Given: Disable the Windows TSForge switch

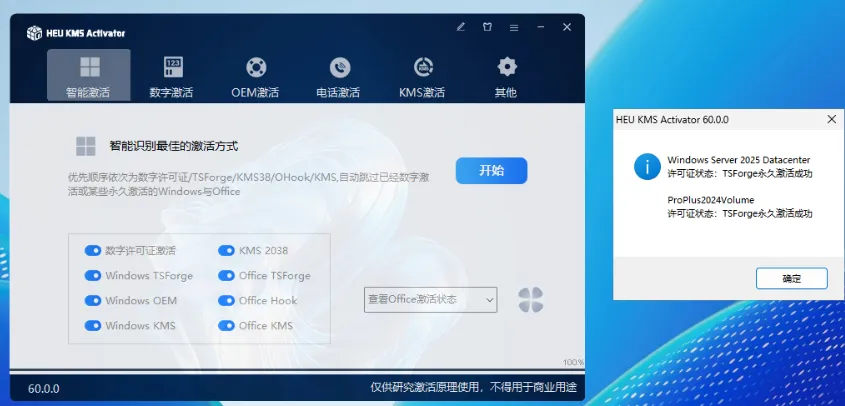Looking at the screenshot, I should pos(93,276).
